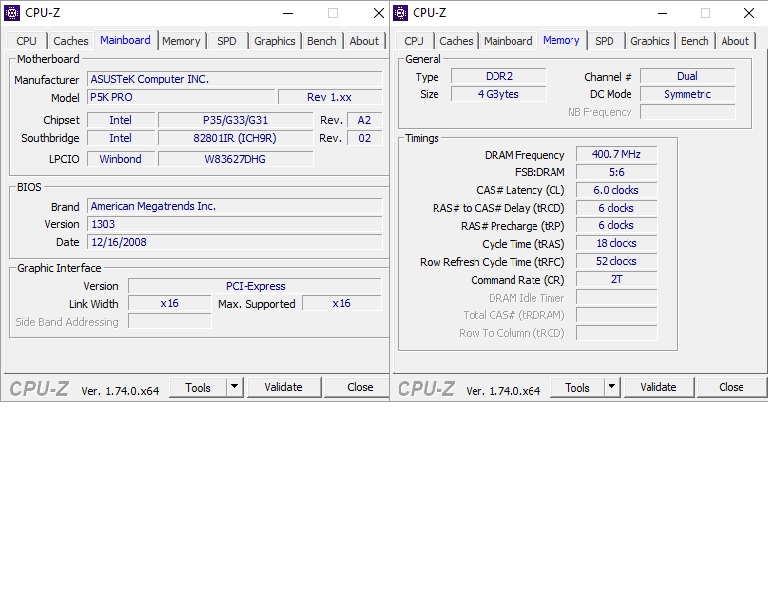Click the Link Width x16 value
Image resolution: width=768 pixels, height=614 pixels.
point(169,304)
